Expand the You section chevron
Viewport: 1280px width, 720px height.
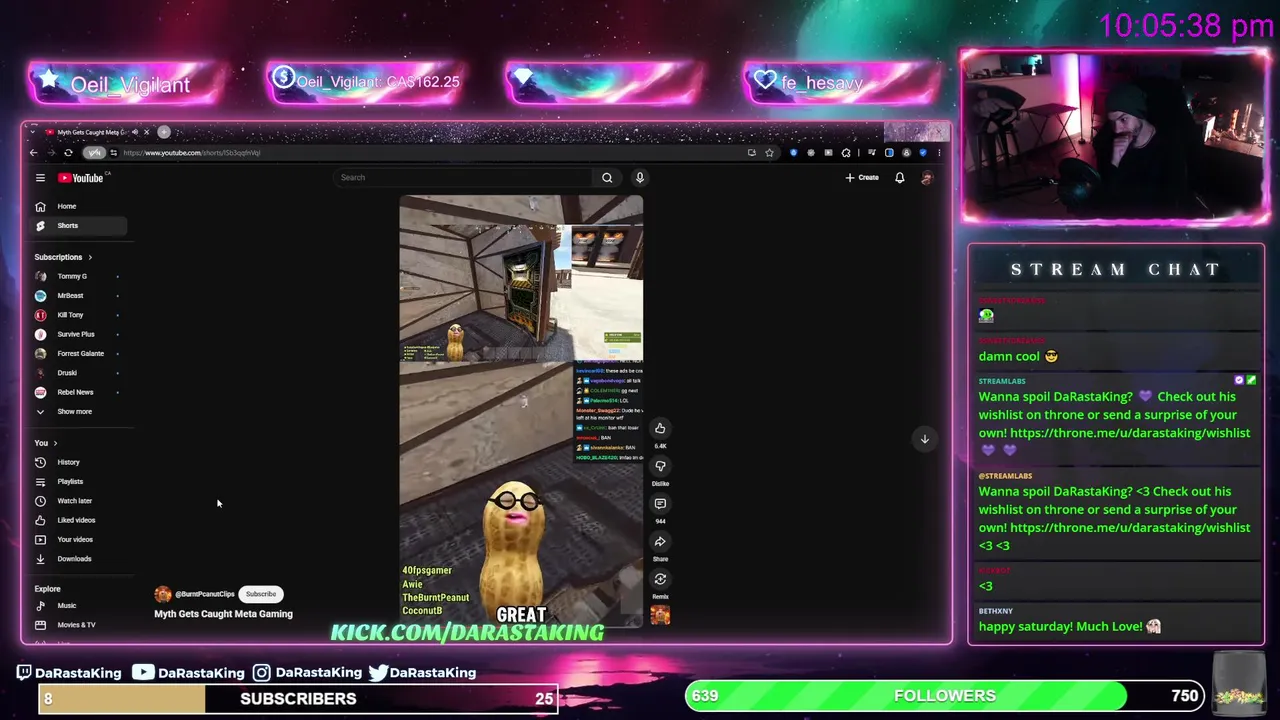[x=55, y=443]
